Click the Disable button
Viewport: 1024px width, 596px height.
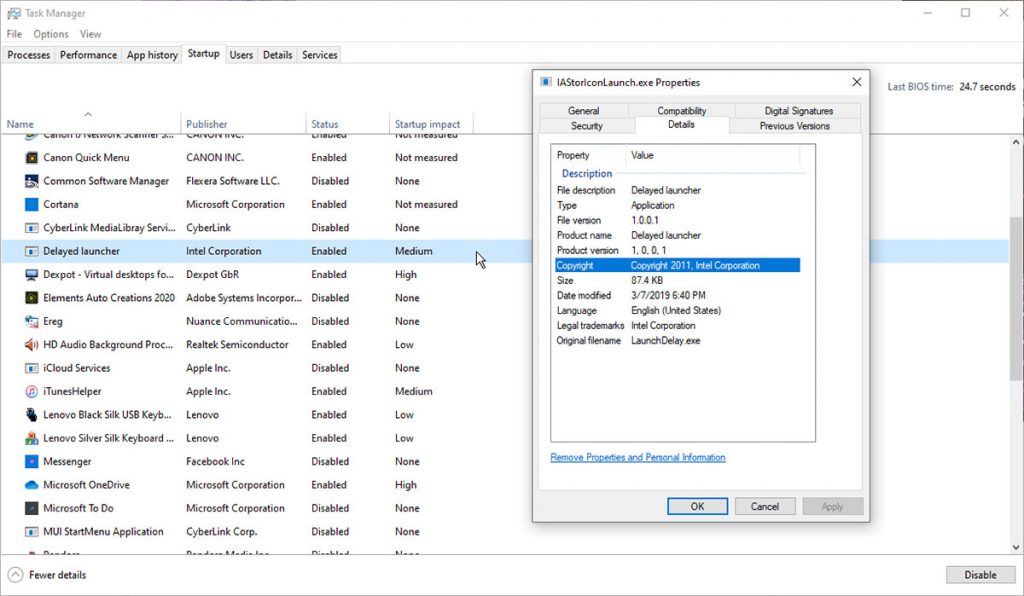pos(980,575)
